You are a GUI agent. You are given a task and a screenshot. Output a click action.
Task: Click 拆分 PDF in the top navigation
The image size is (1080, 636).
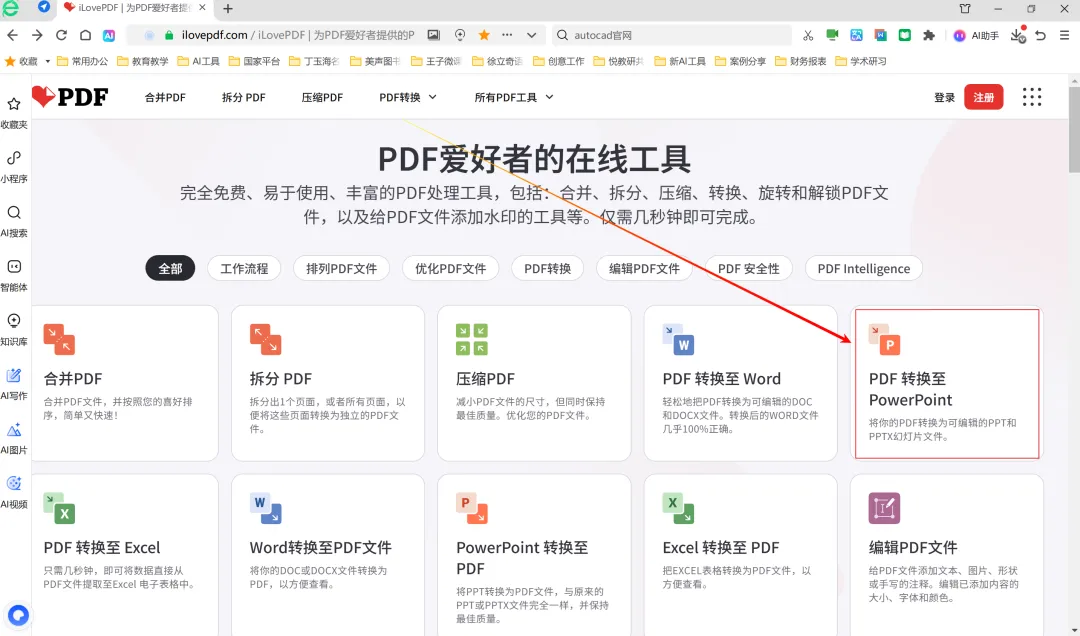(x=244, y=97)
